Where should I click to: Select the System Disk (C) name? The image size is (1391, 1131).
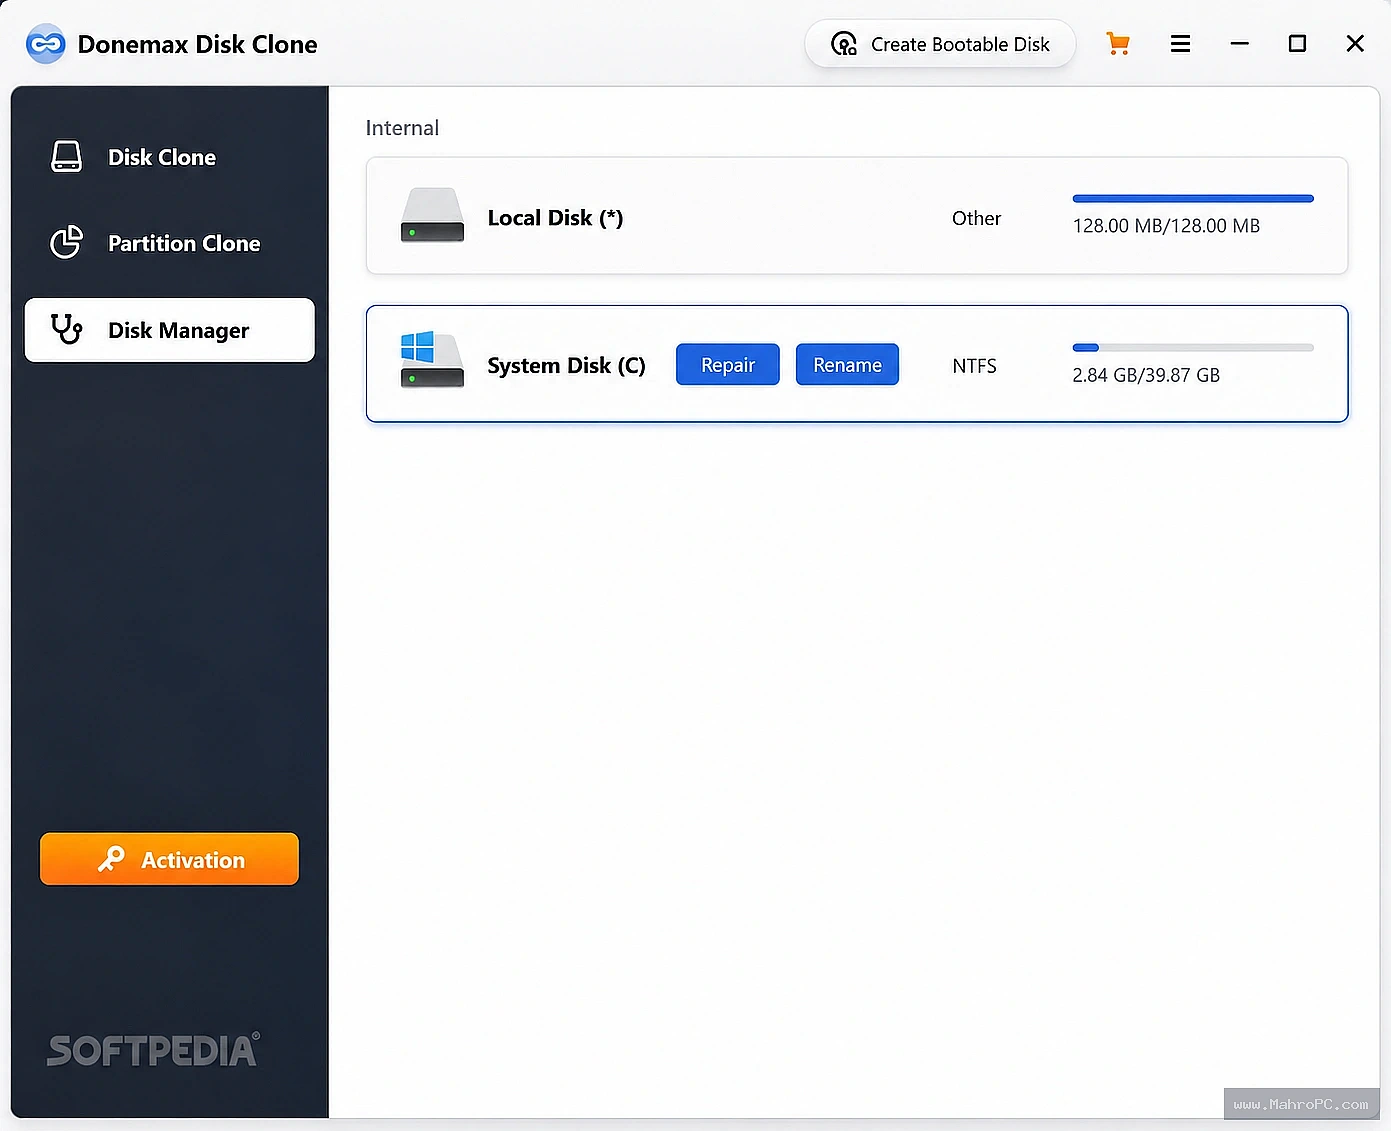(x=566, y=366)
